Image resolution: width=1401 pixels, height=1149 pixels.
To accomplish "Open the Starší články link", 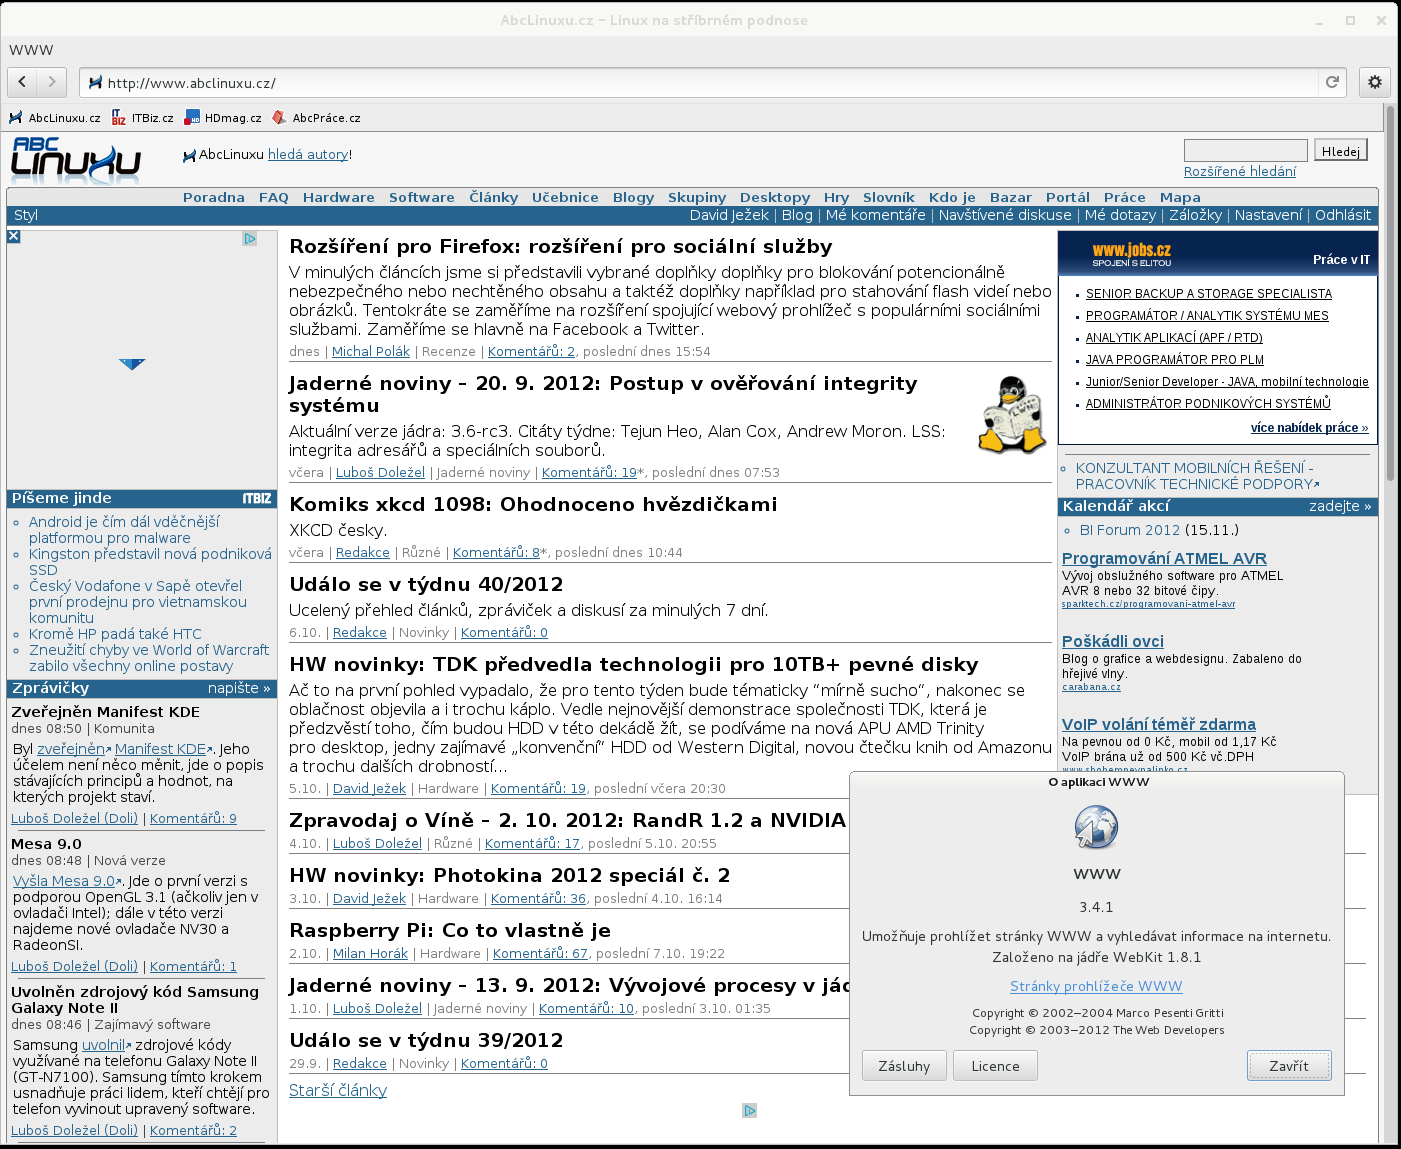I will tap(338, 1090).
